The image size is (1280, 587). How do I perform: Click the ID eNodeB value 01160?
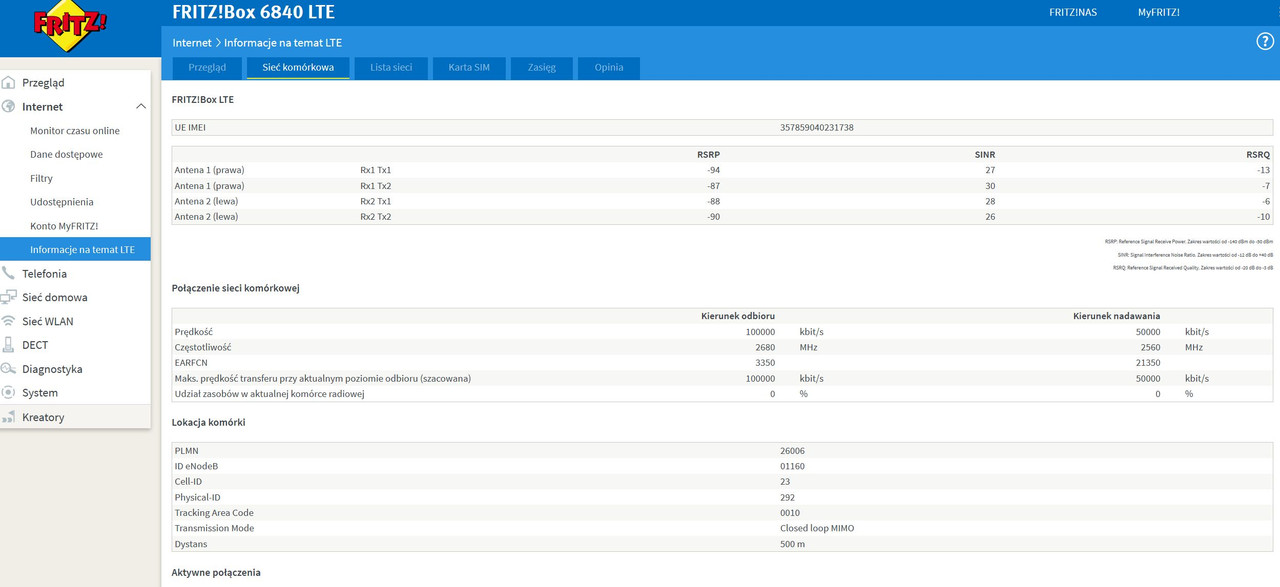[792, 466]
